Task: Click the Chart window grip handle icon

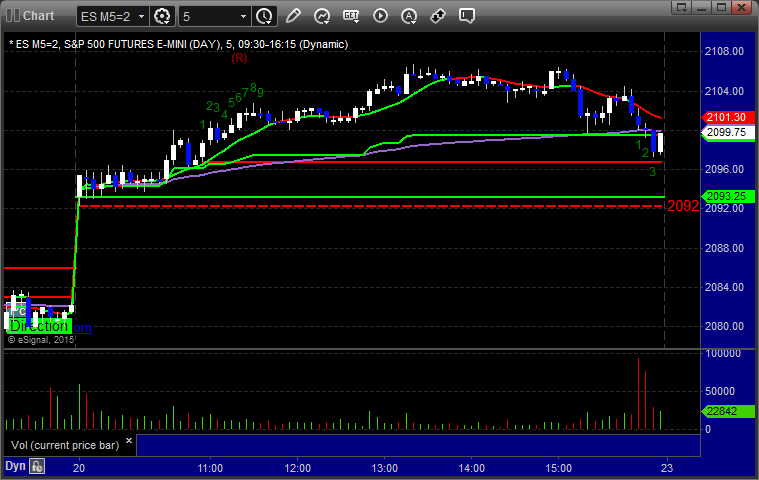Action: coord(13,15)
